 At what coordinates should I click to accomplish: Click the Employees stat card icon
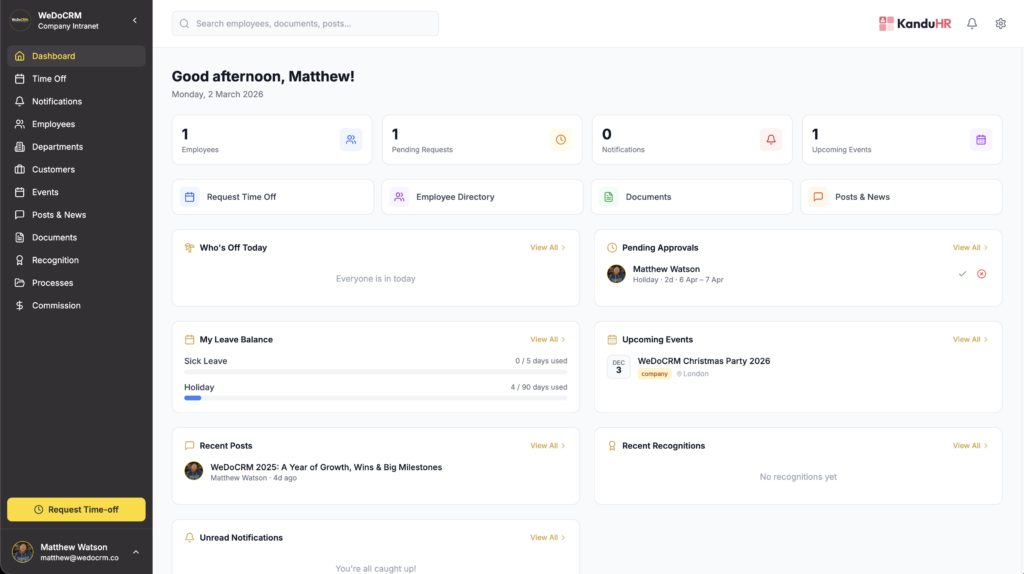[x=351, y=140]
